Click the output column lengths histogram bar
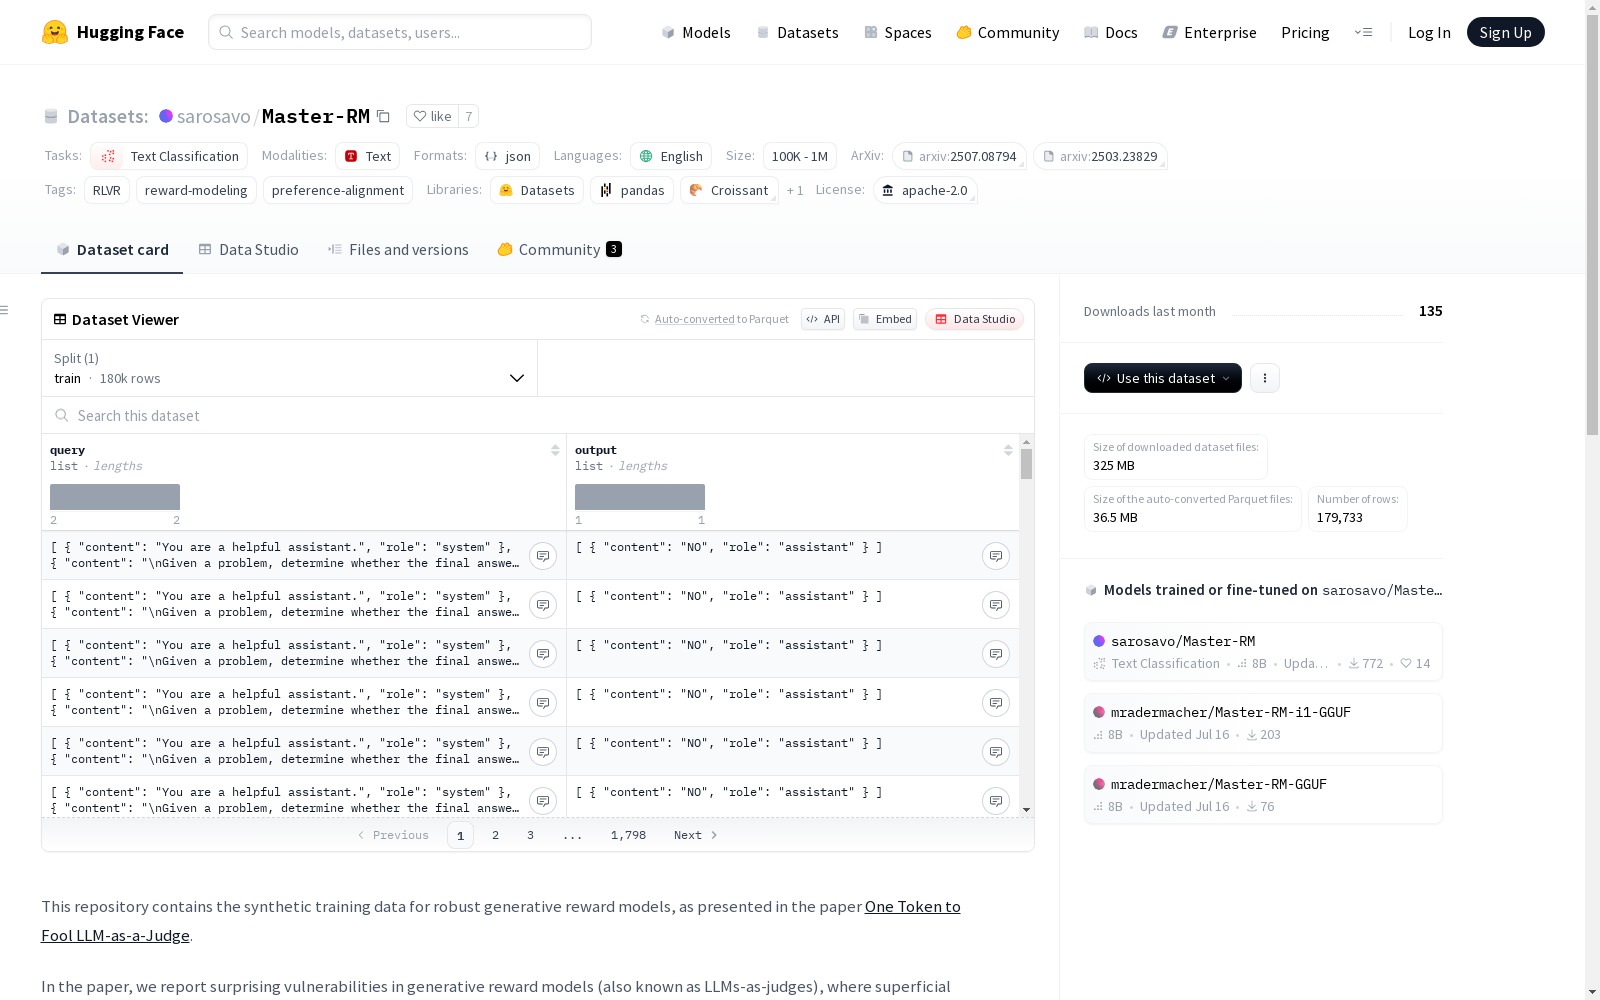 (640, 497)
